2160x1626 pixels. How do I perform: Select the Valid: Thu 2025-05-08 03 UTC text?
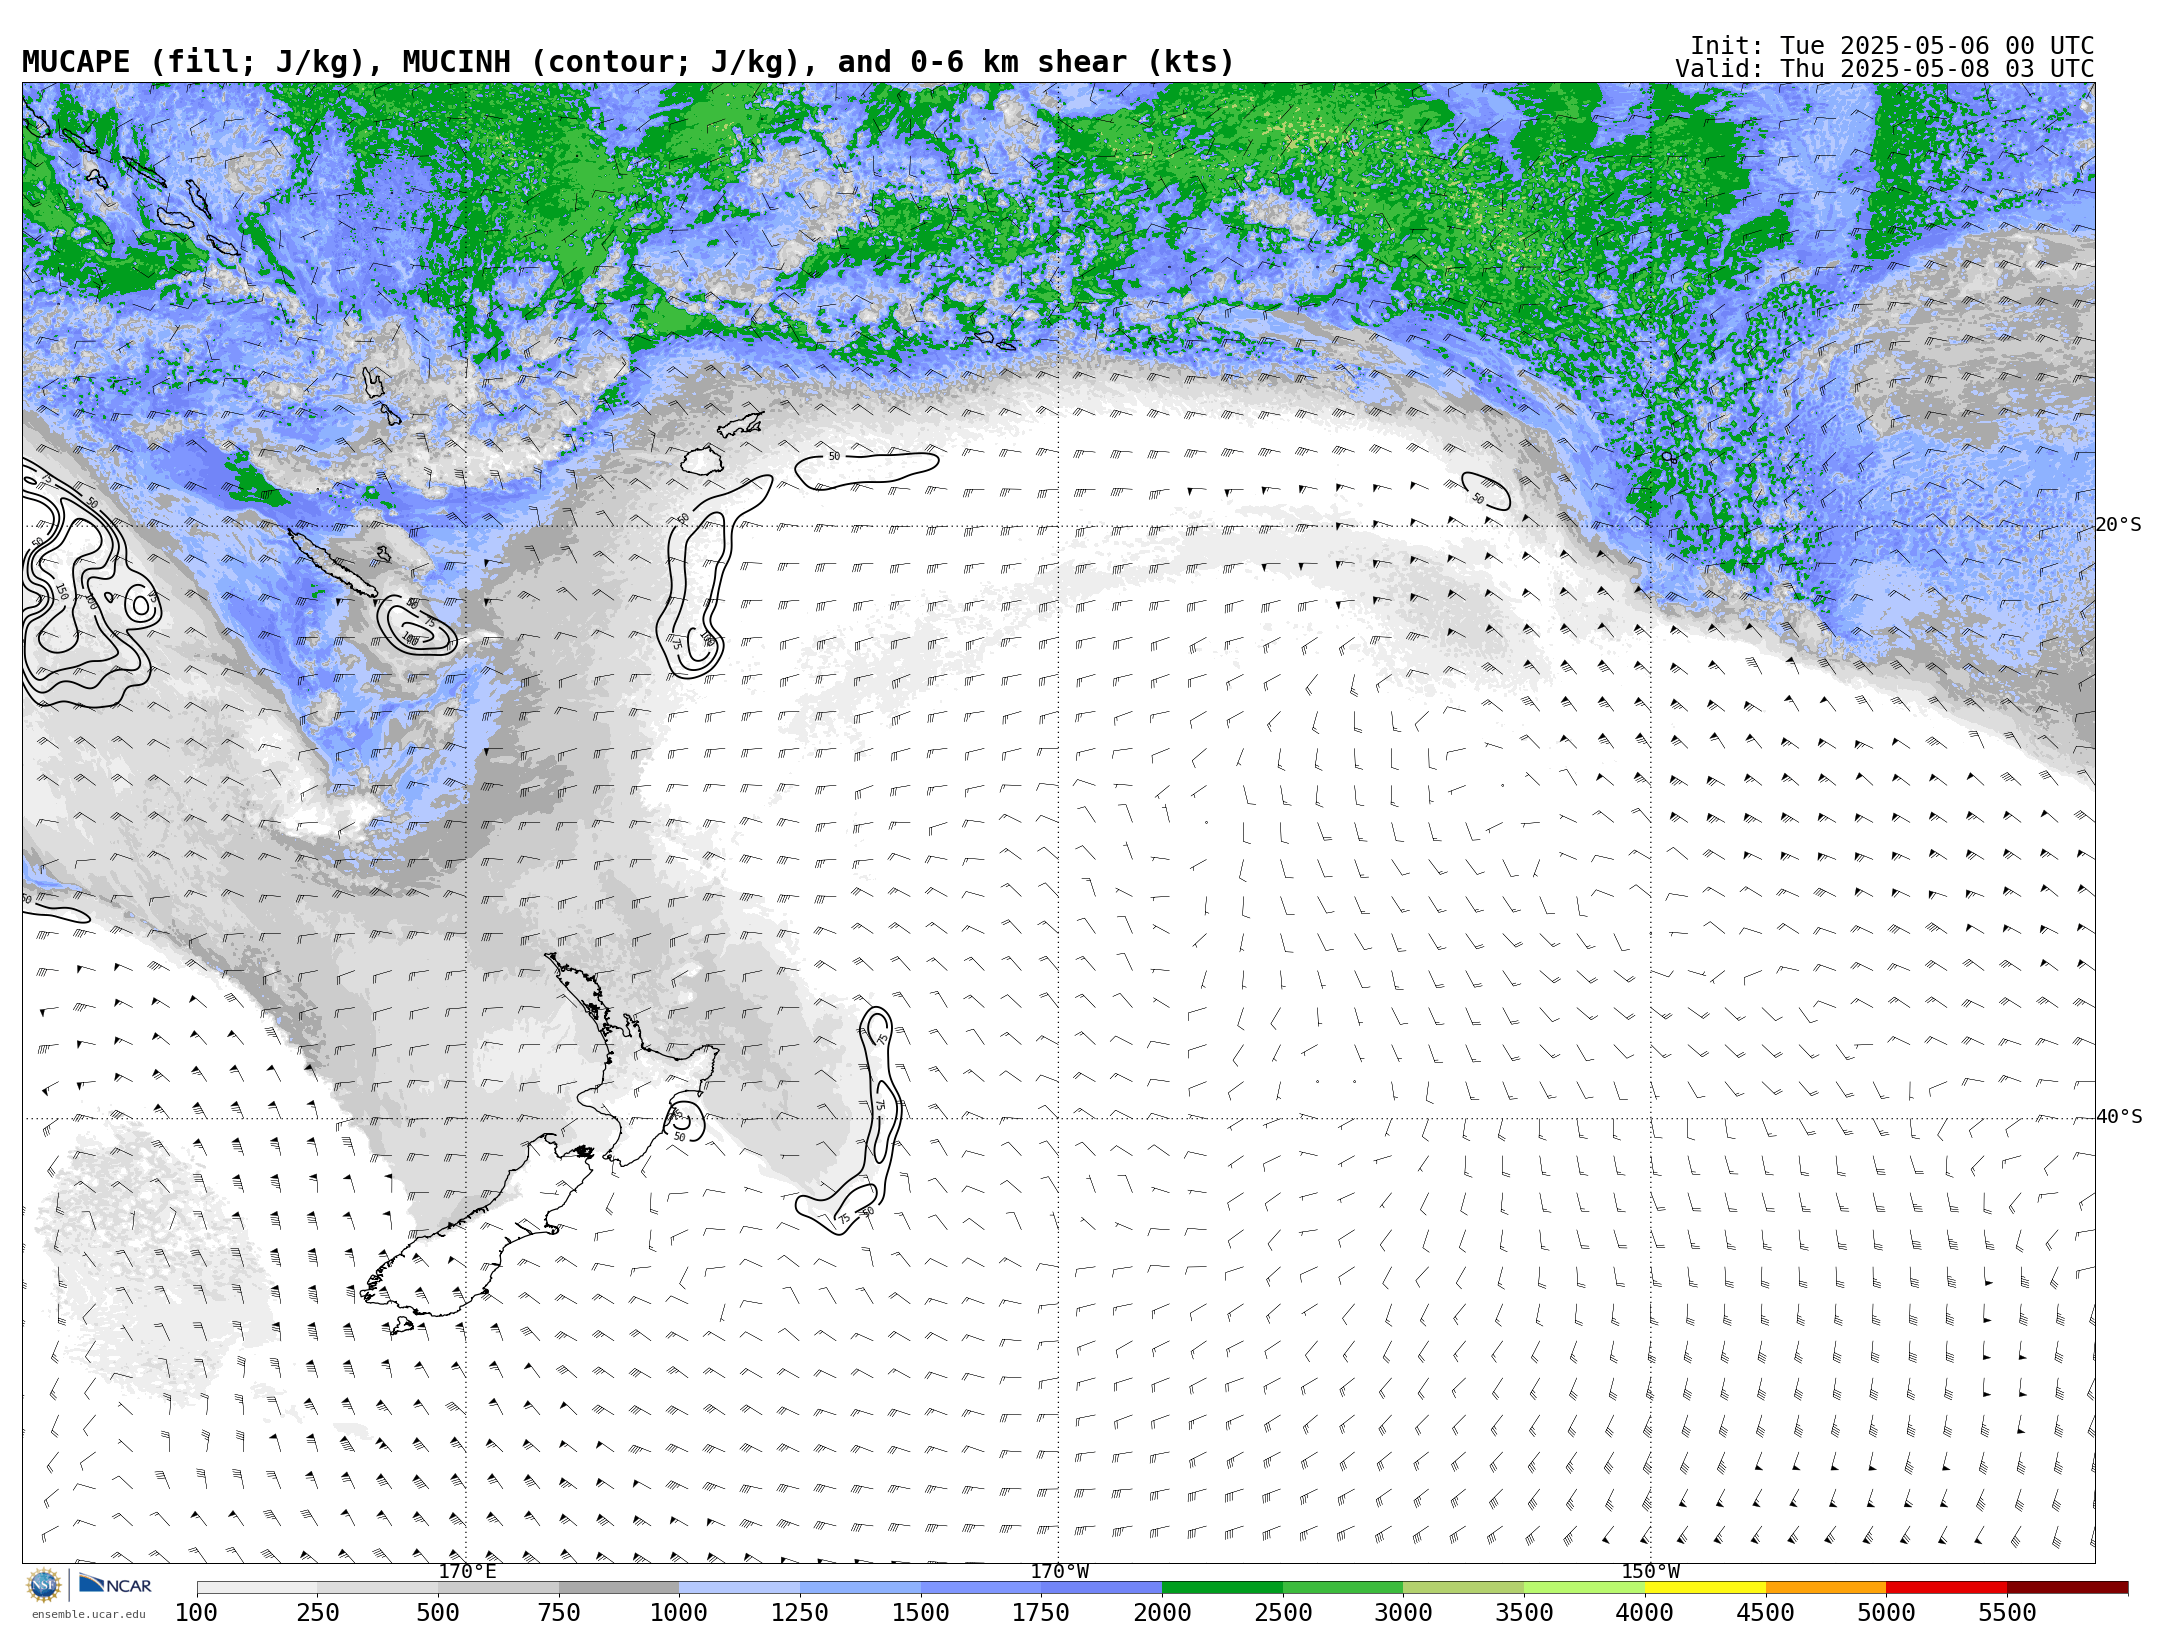tap(1884, 69)
